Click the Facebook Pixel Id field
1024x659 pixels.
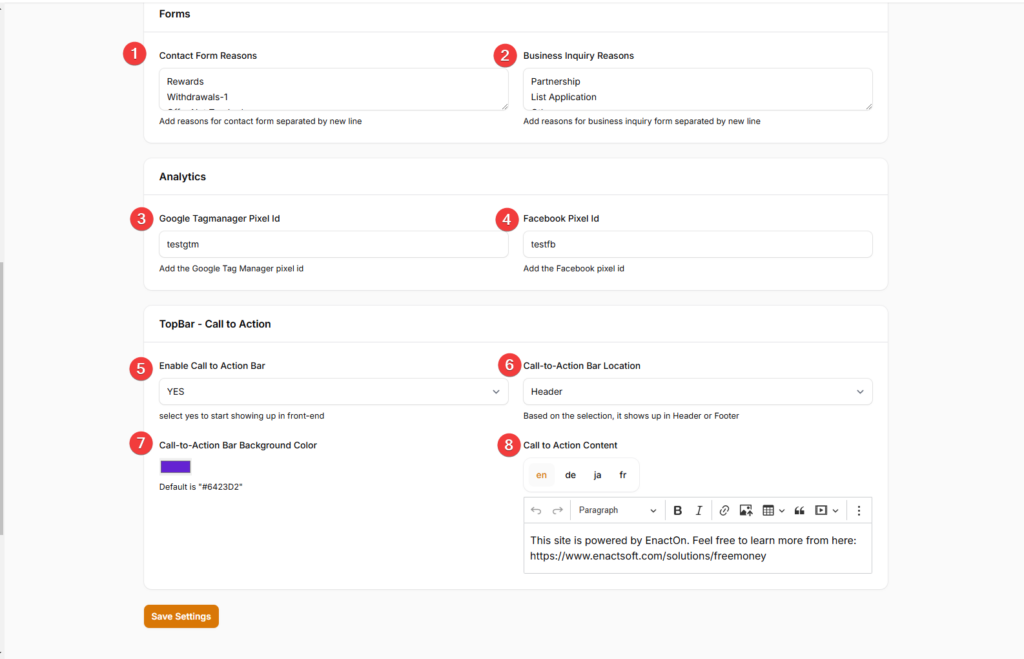(x=697, y=244)
